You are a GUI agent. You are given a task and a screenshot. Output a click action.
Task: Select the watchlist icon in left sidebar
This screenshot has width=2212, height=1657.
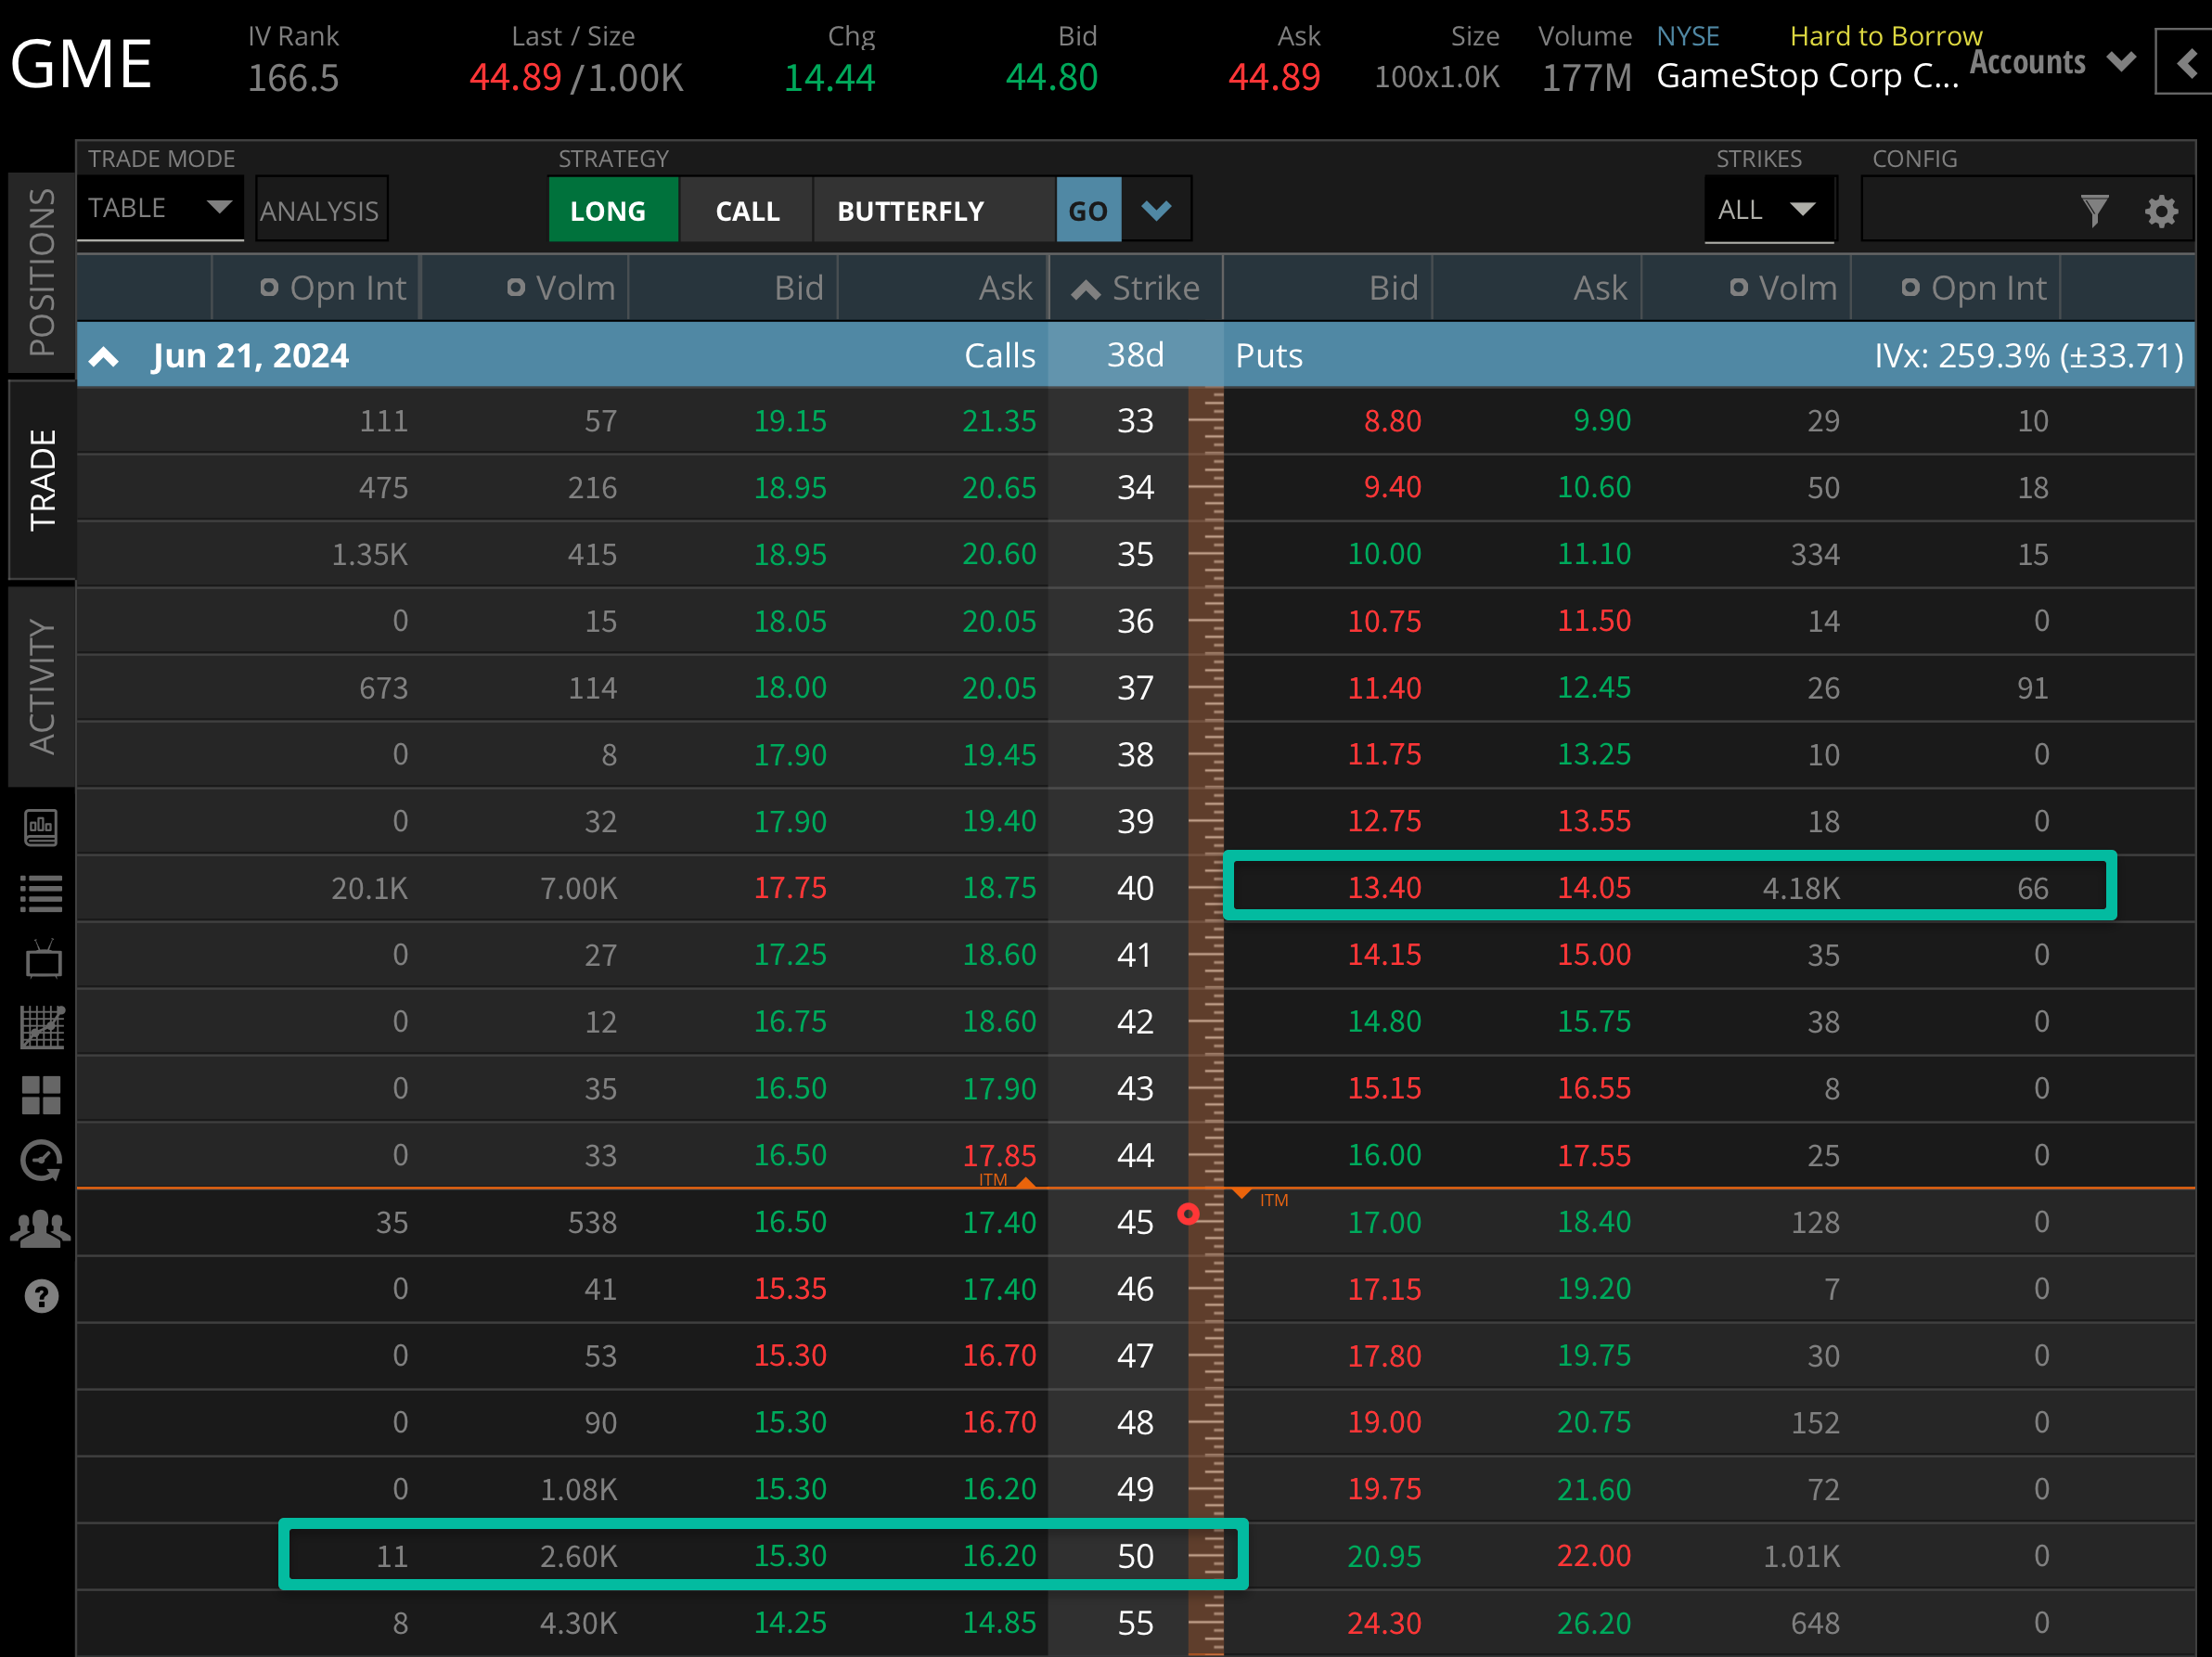(x=42, y=893)
